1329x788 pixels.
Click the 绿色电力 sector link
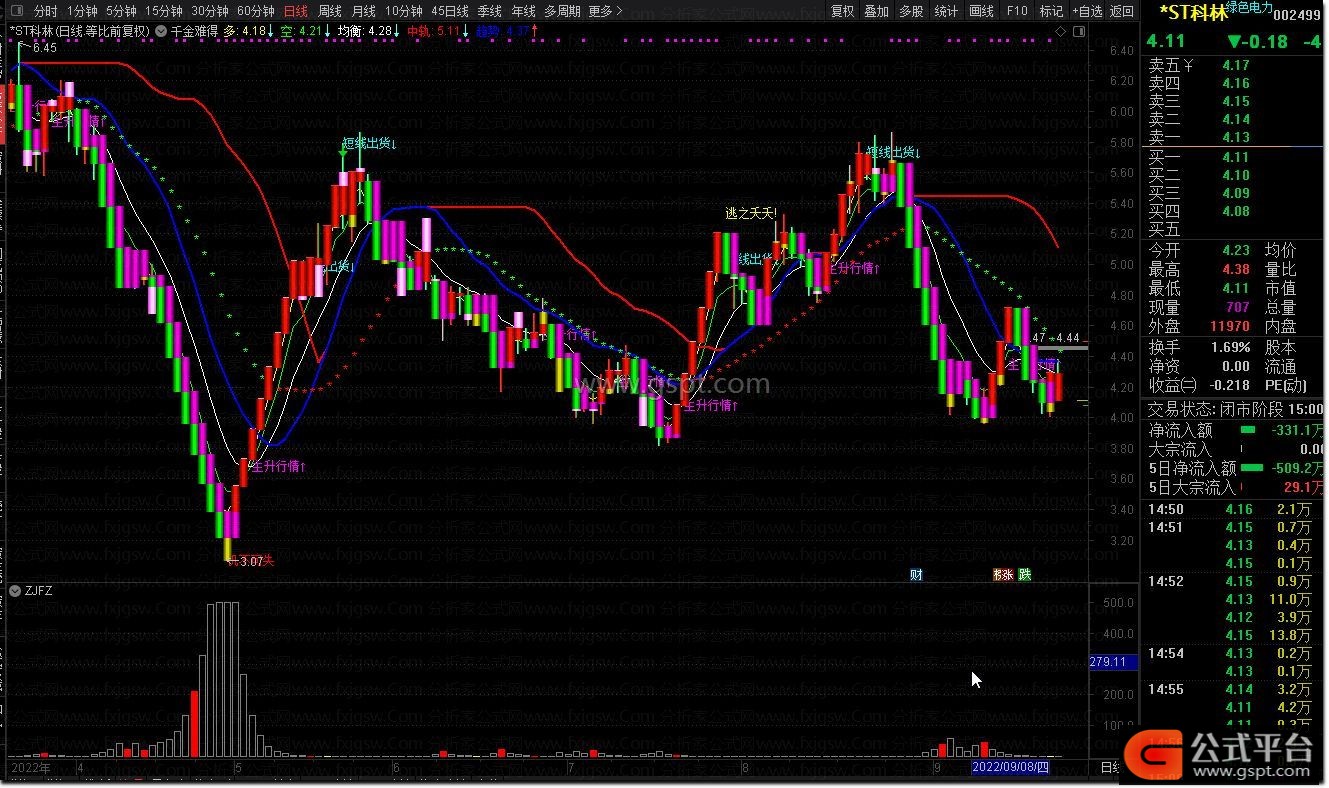(1250, 7)
